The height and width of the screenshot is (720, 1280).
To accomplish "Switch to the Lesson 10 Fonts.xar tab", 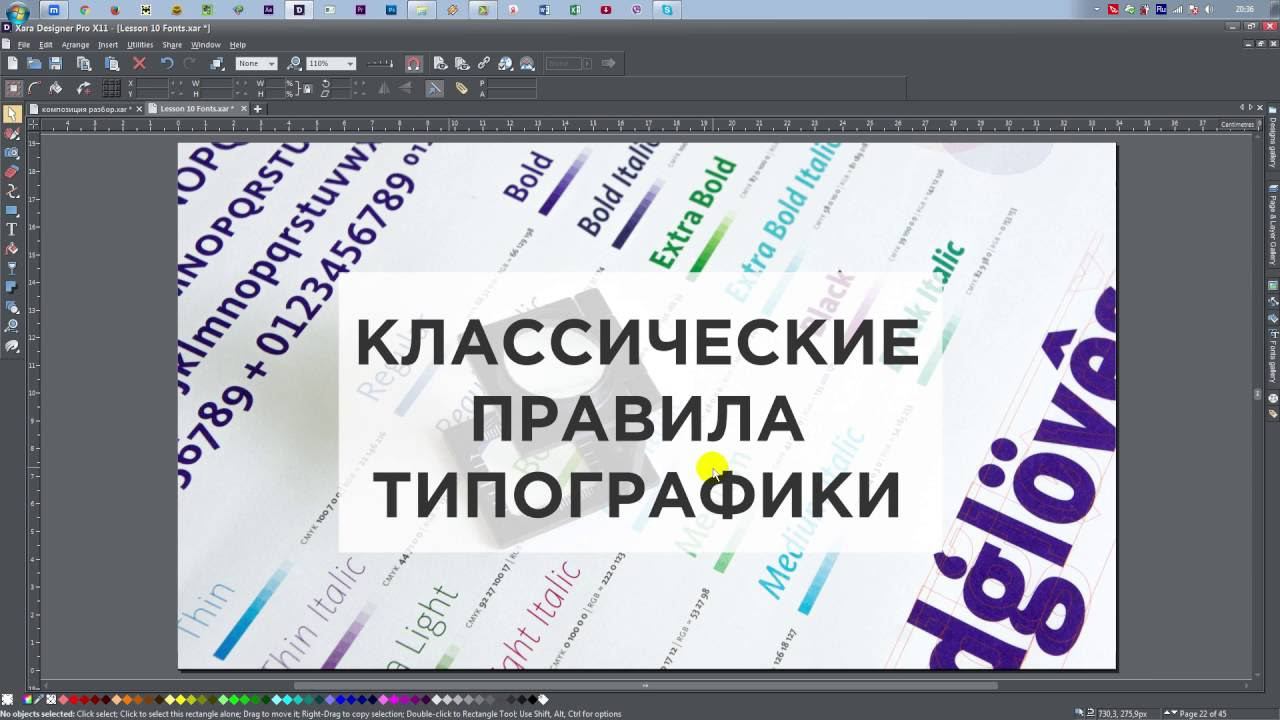I will pos(196,109).
